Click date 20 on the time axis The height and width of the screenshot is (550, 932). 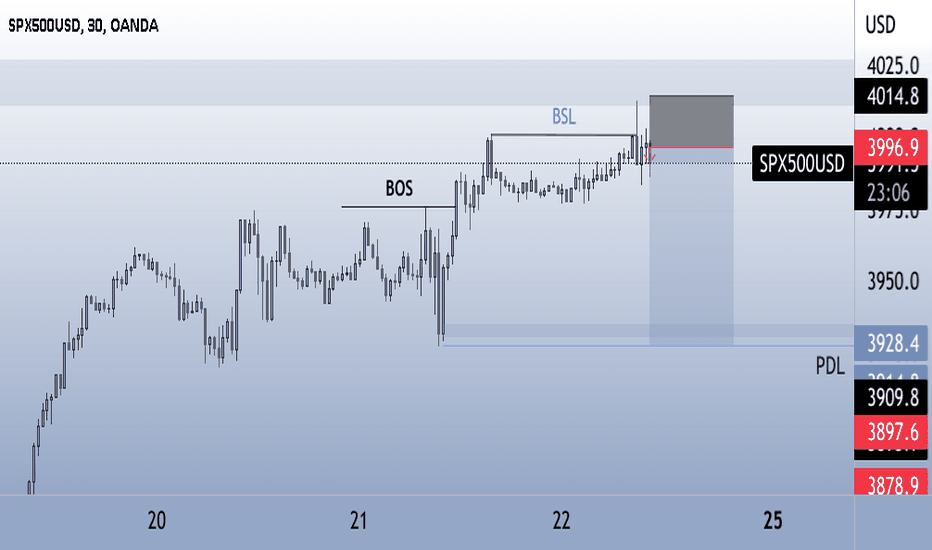pos(156,521)
